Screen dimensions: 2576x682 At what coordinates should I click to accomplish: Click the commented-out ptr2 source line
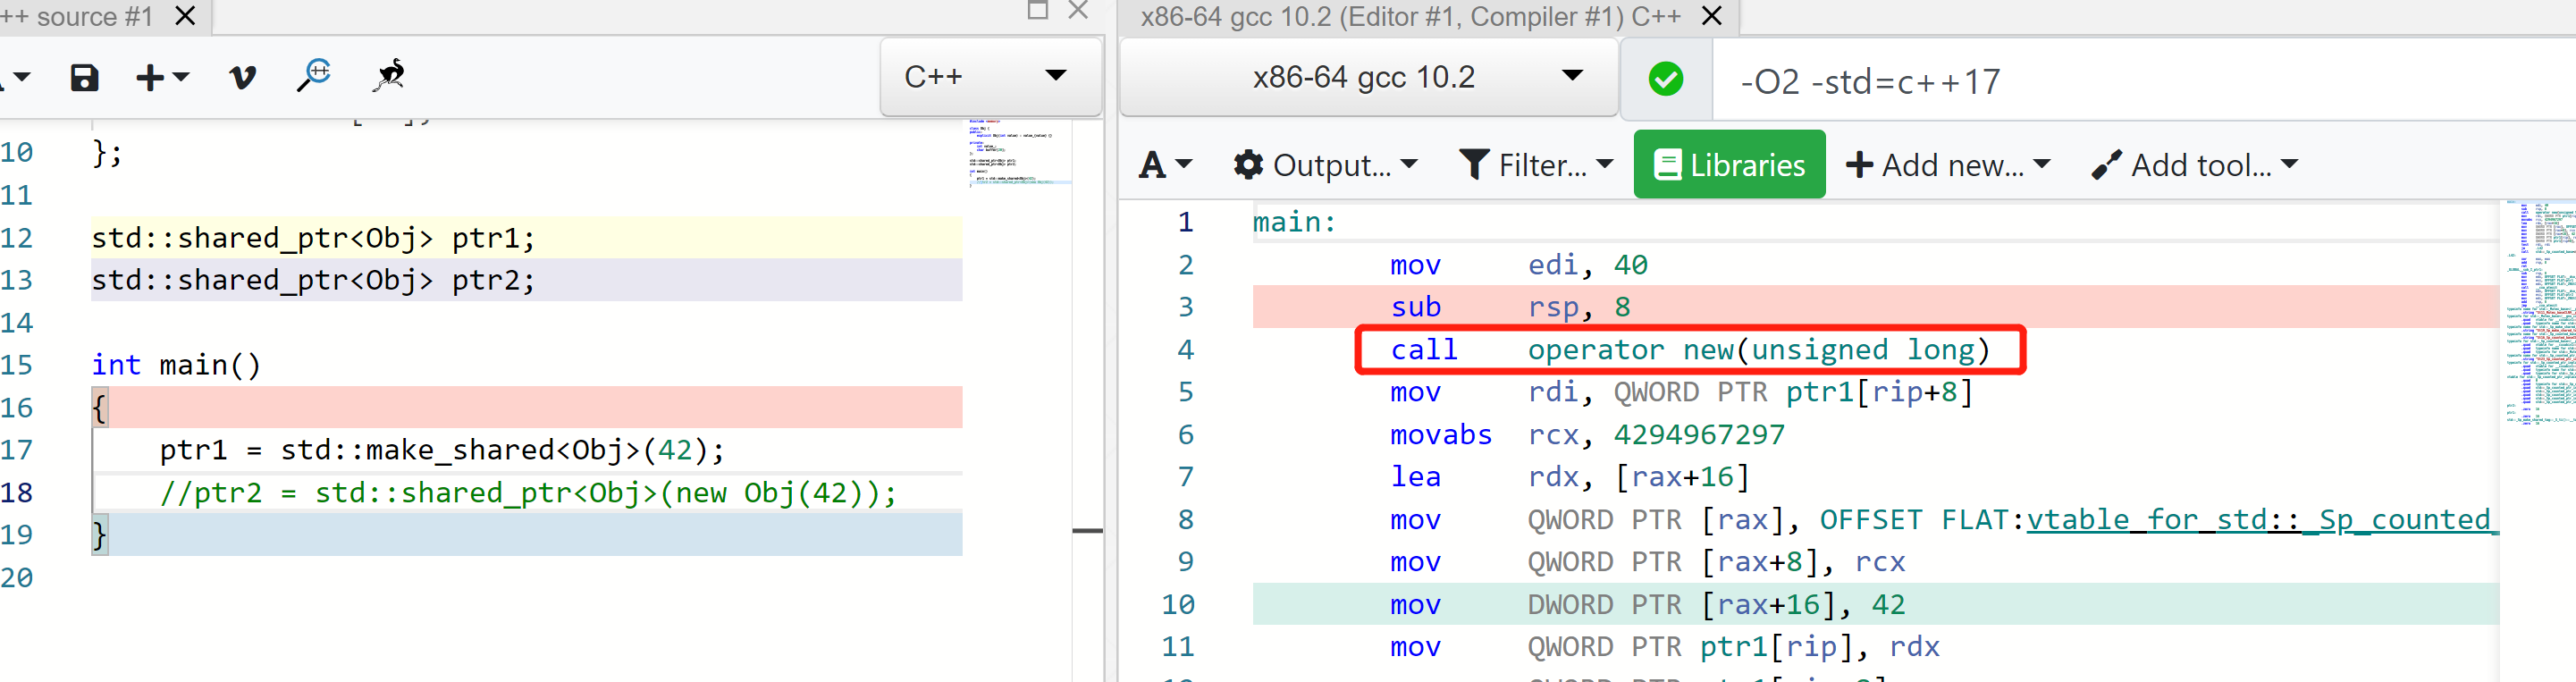[x=528, y=492]
